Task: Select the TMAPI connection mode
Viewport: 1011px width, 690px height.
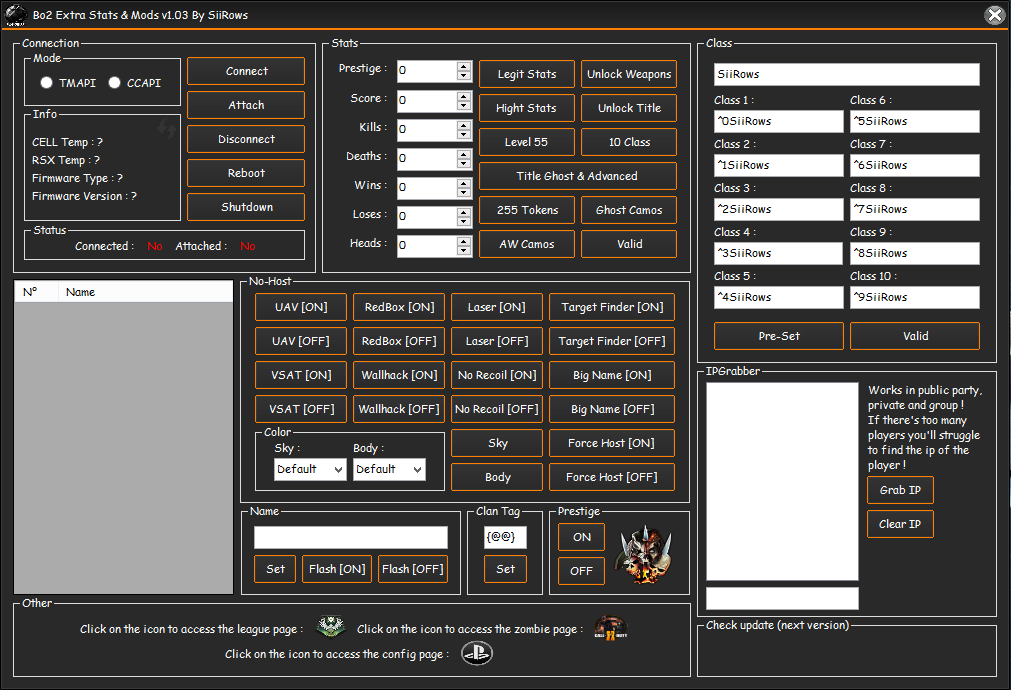Action: coord(46,83)
